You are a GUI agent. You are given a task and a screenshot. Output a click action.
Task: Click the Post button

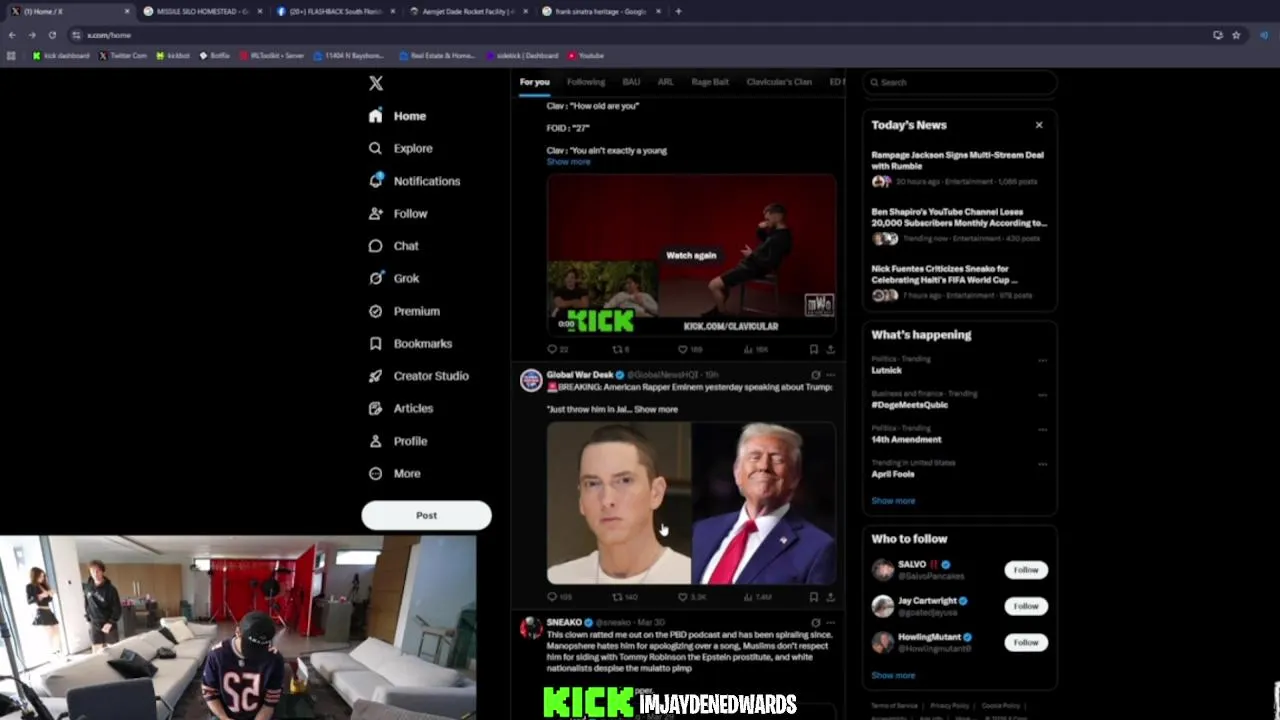(426, 516)
